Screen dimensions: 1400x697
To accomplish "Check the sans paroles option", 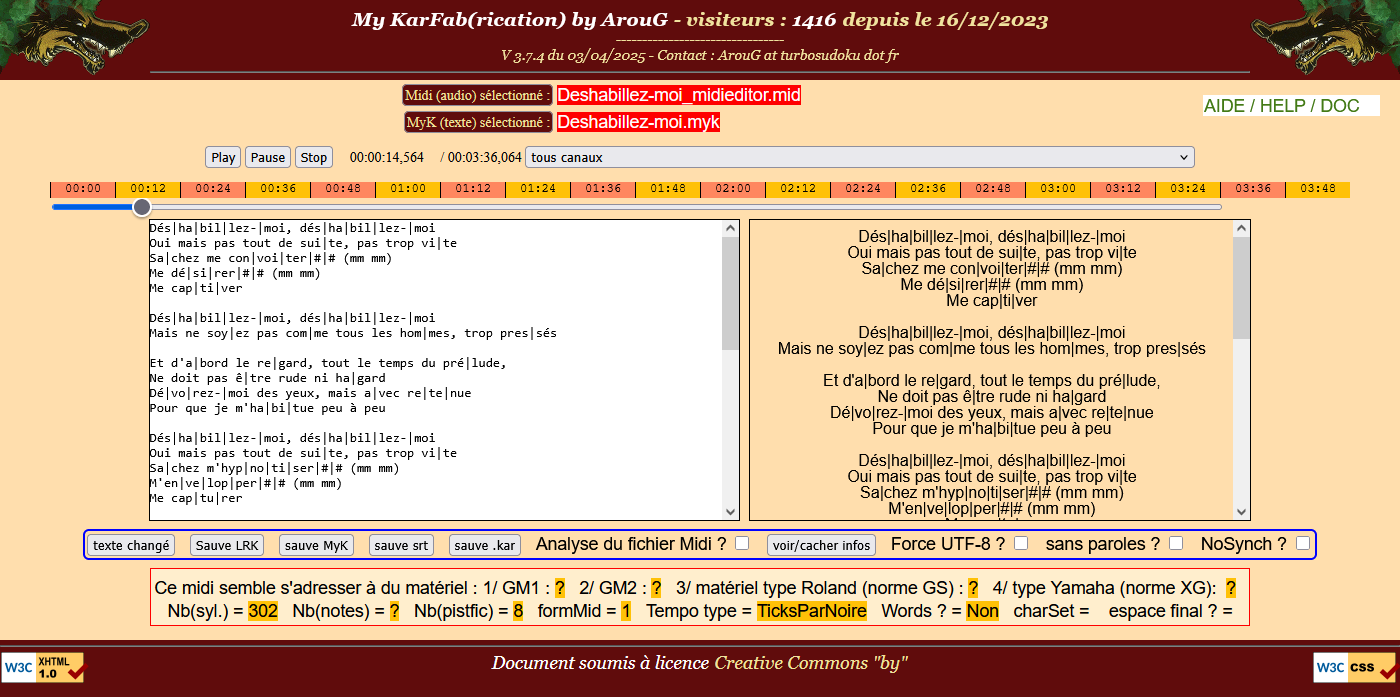I will tap(1176, 543).
